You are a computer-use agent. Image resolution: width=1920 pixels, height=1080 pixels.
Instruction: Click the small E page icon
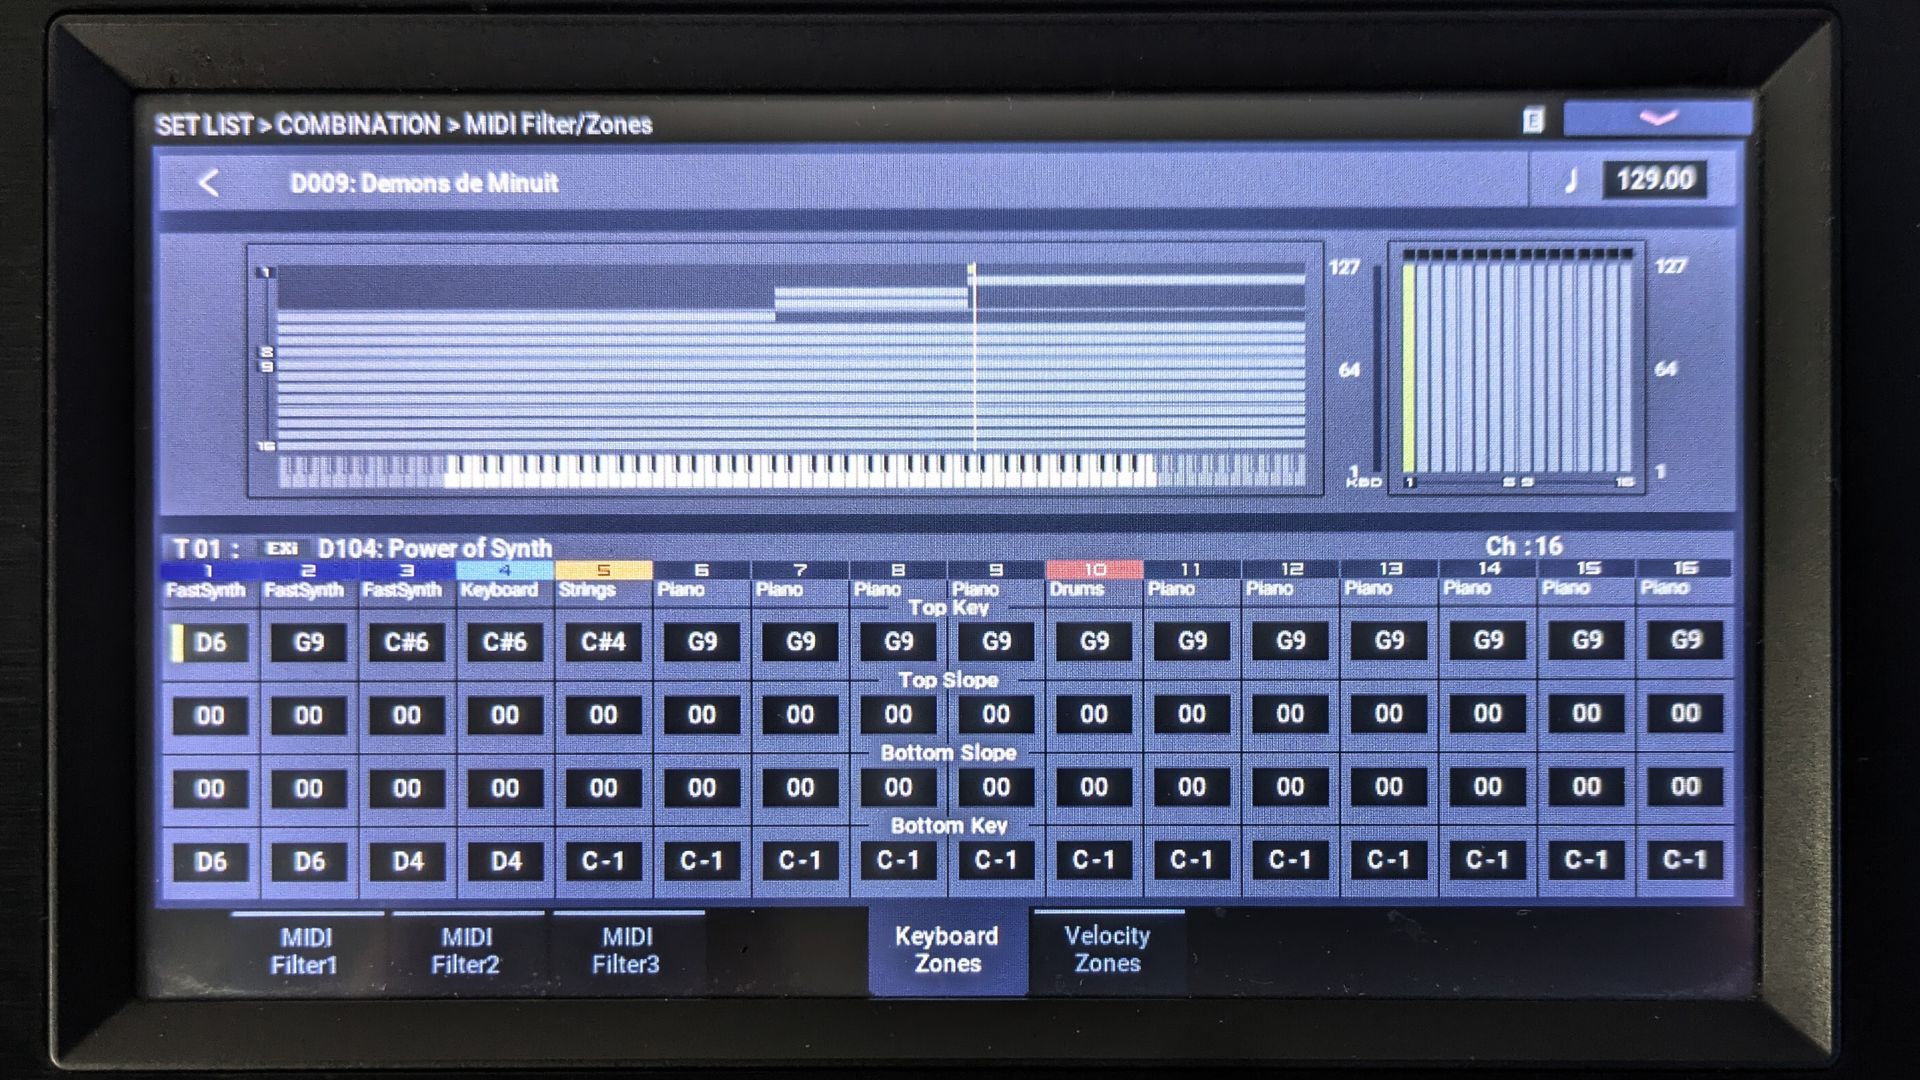pyautogui.click(x=1532, y=121)
